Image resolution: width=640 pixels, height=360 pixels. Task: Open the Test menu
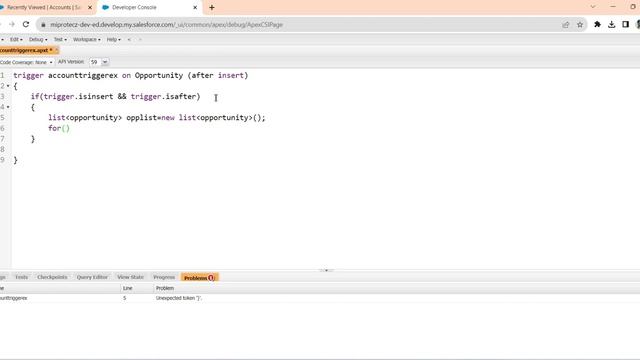60,40
